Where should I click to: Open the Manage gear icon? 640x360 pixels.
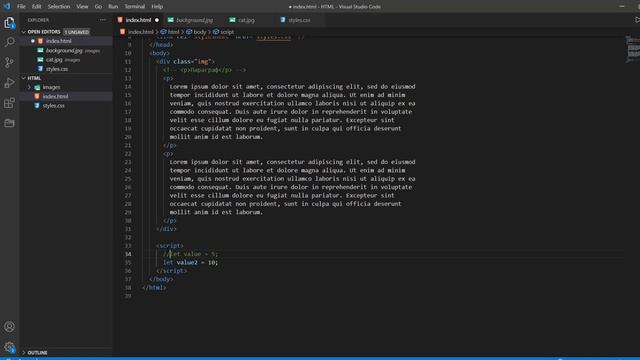9,347
